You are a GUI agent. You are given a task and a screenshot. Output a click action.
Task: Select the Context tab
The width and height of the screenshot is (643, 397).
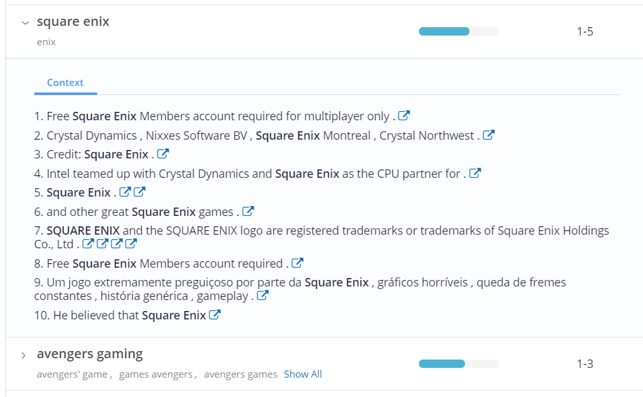pyautogui.click(x=65, y=83)
